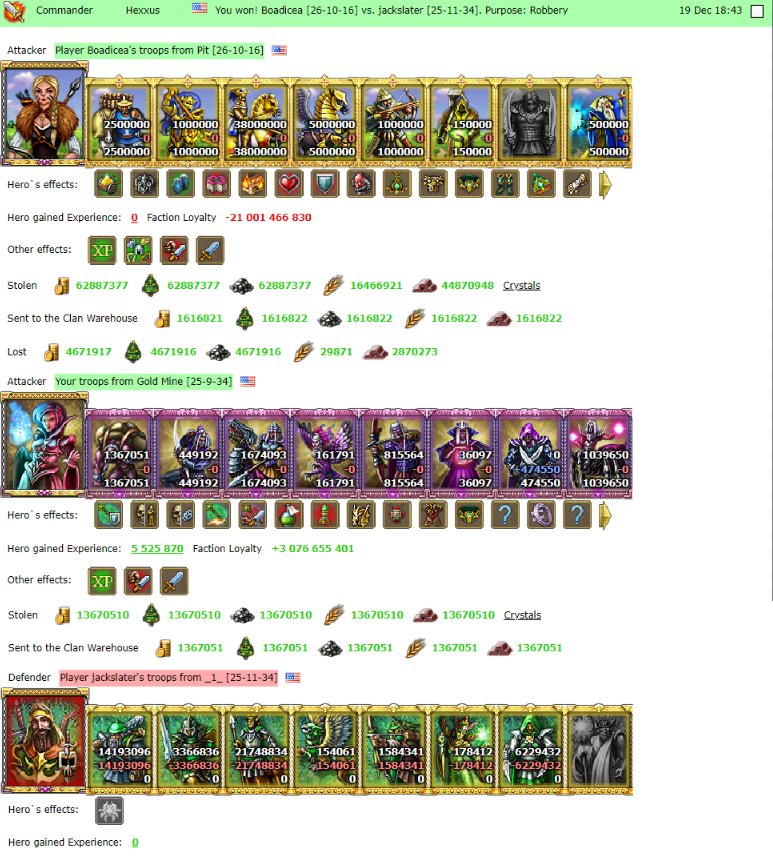
Task: Click the red heart effect icon
Action: (289, 184)
